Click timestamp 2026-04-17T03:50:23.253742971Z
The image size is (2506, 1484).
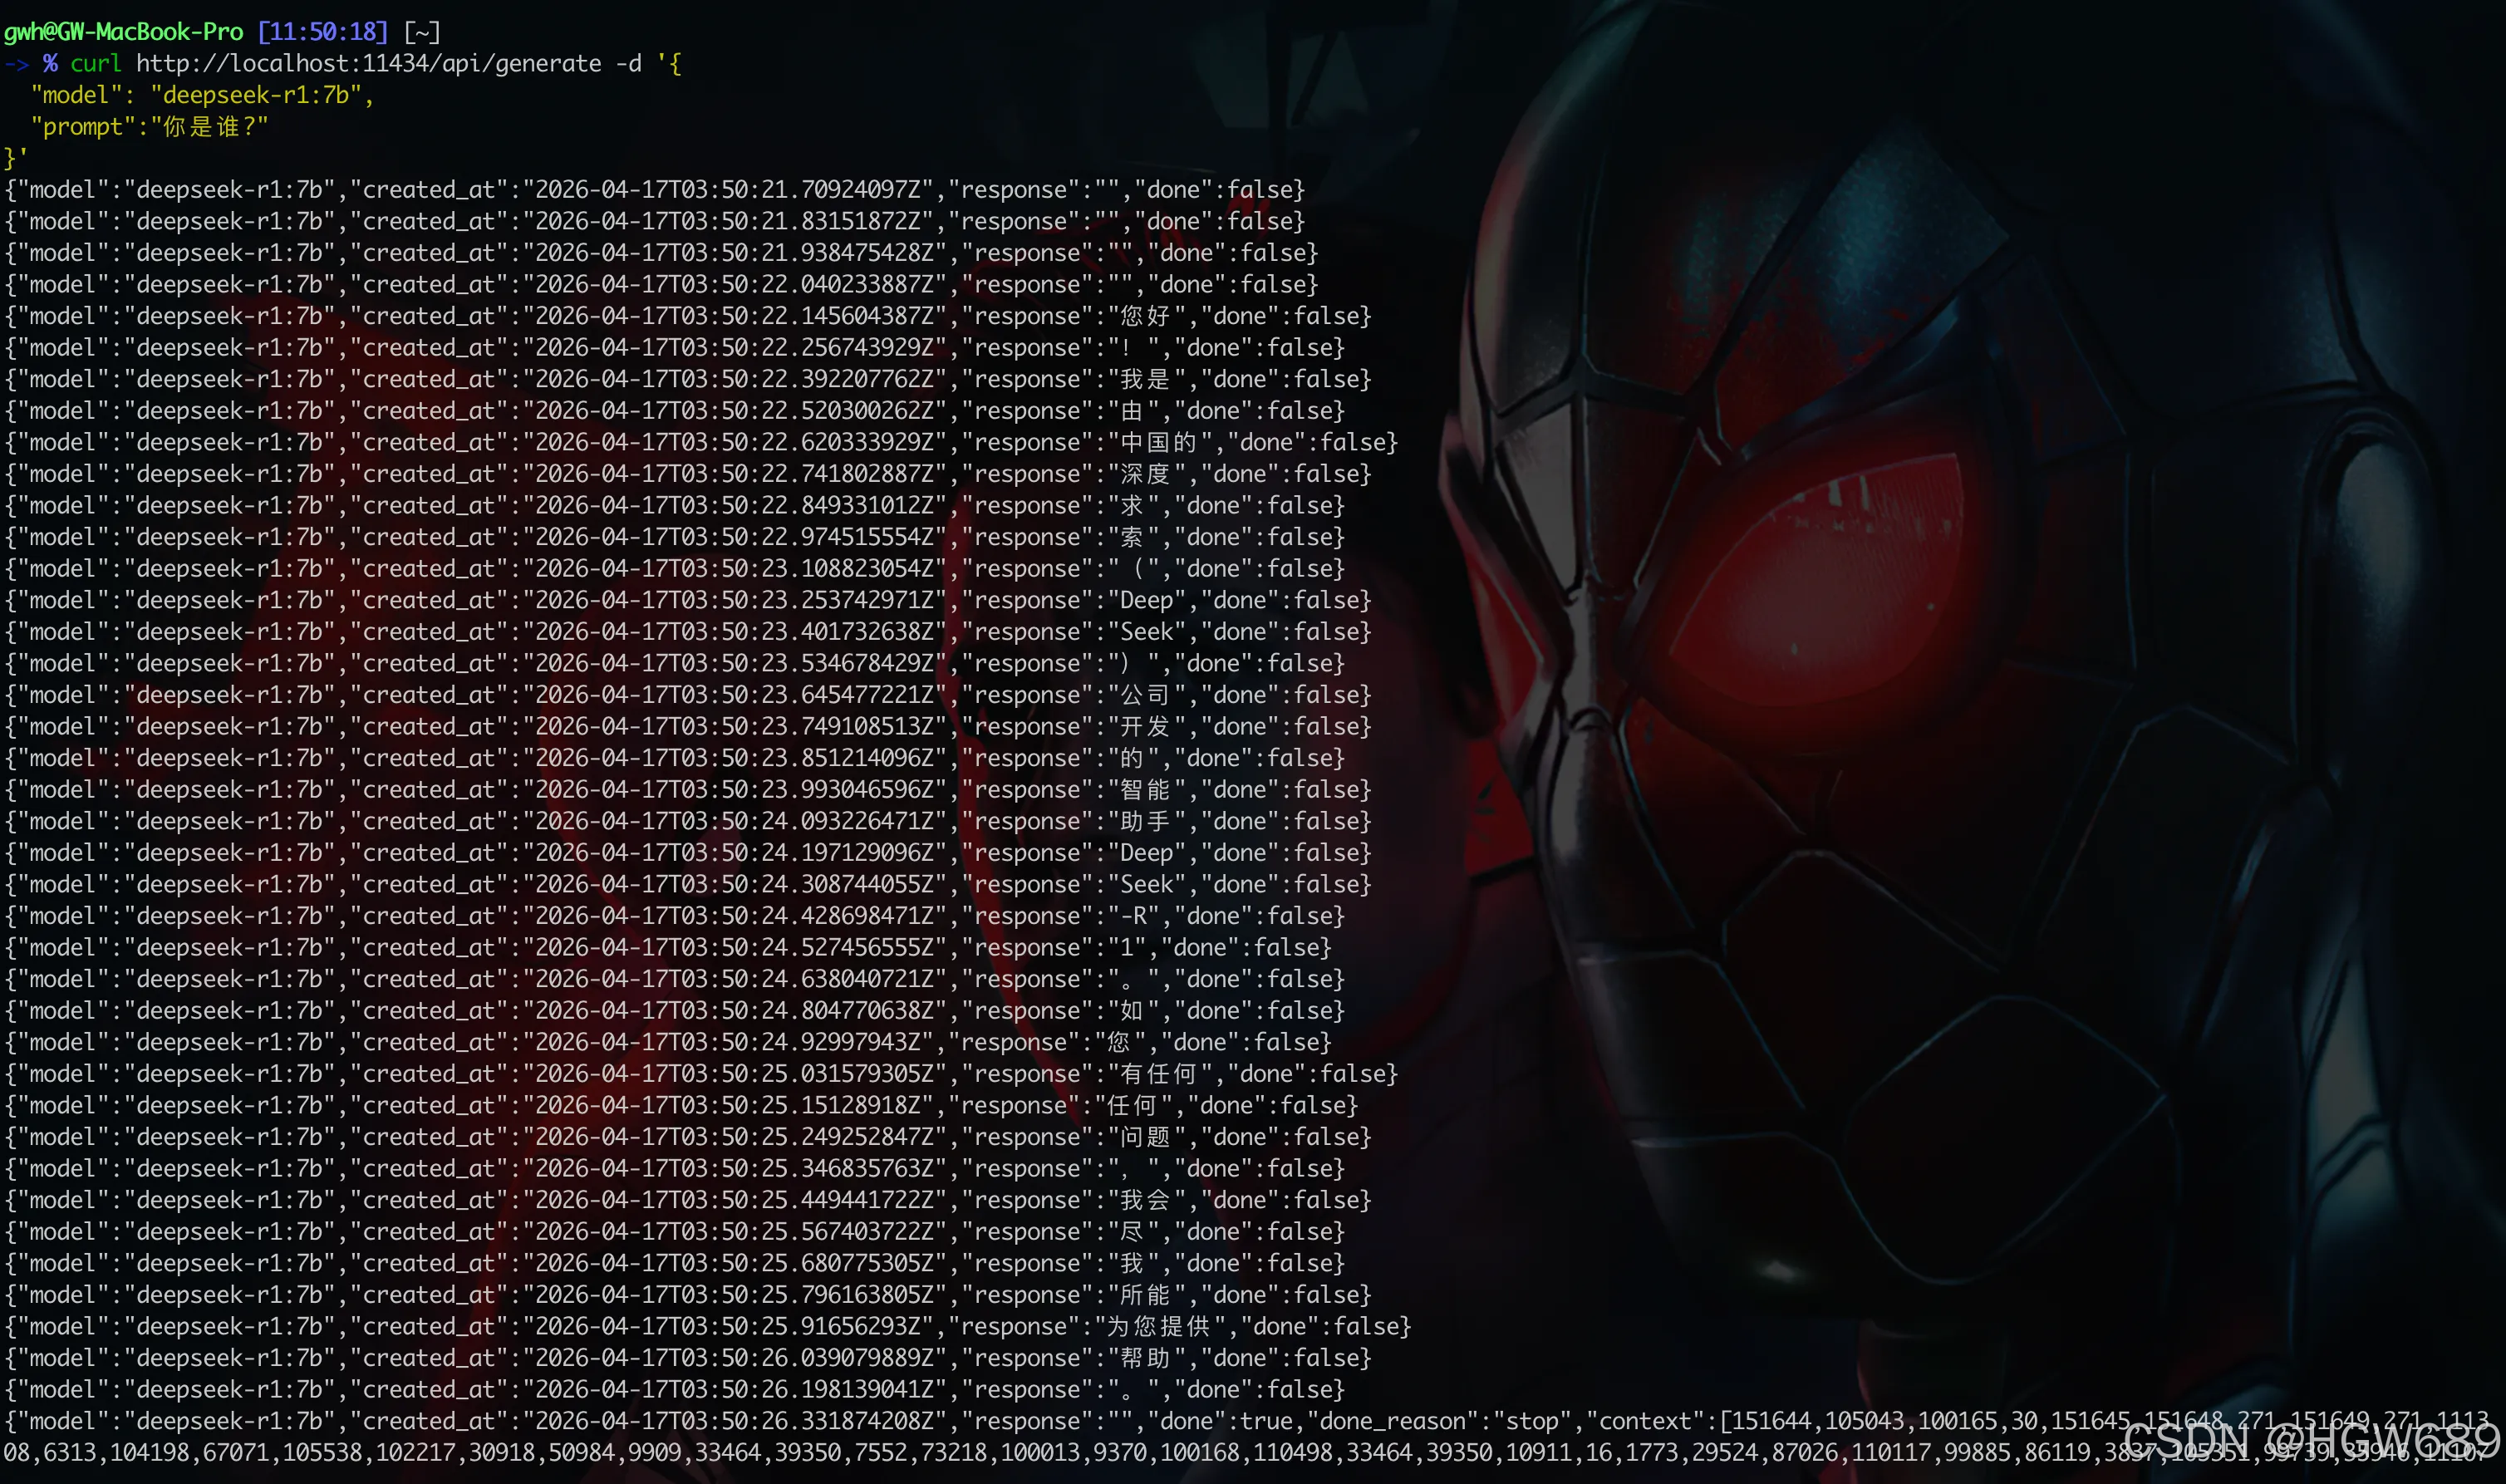tap(734, 601)
